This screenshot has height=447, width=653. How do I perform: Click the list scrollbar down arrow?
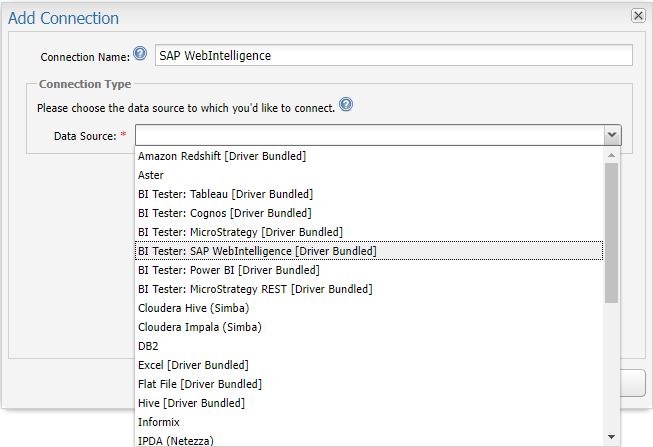pyautogui.click(x=611, y=437)
